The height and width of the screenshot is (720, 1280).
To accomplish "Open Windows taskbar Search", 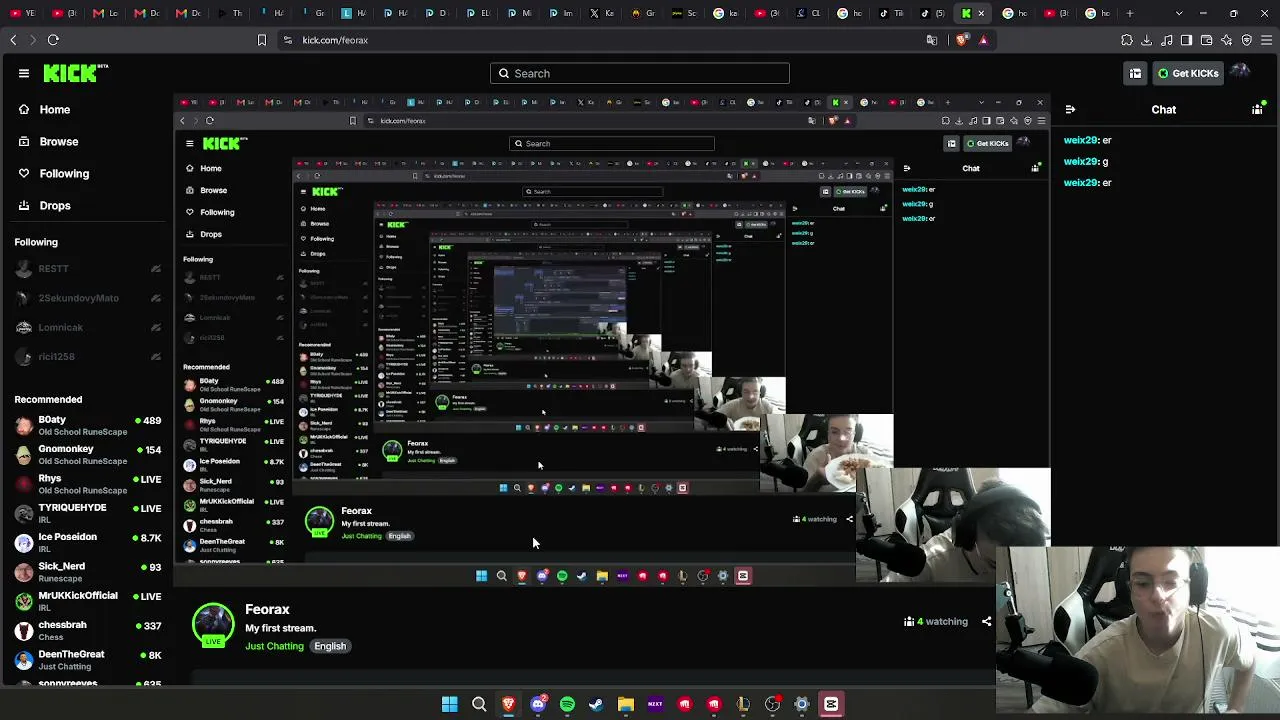I will coord(479,704).
